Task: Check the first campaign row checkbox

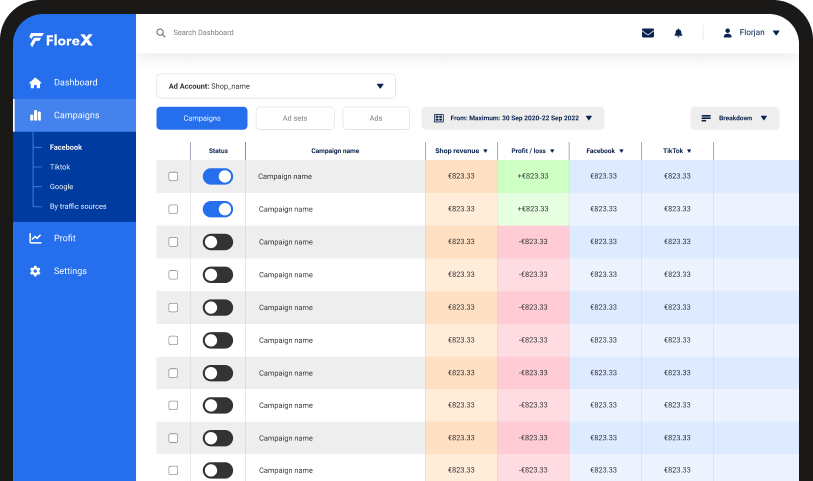Action: (x=173, y=176)
